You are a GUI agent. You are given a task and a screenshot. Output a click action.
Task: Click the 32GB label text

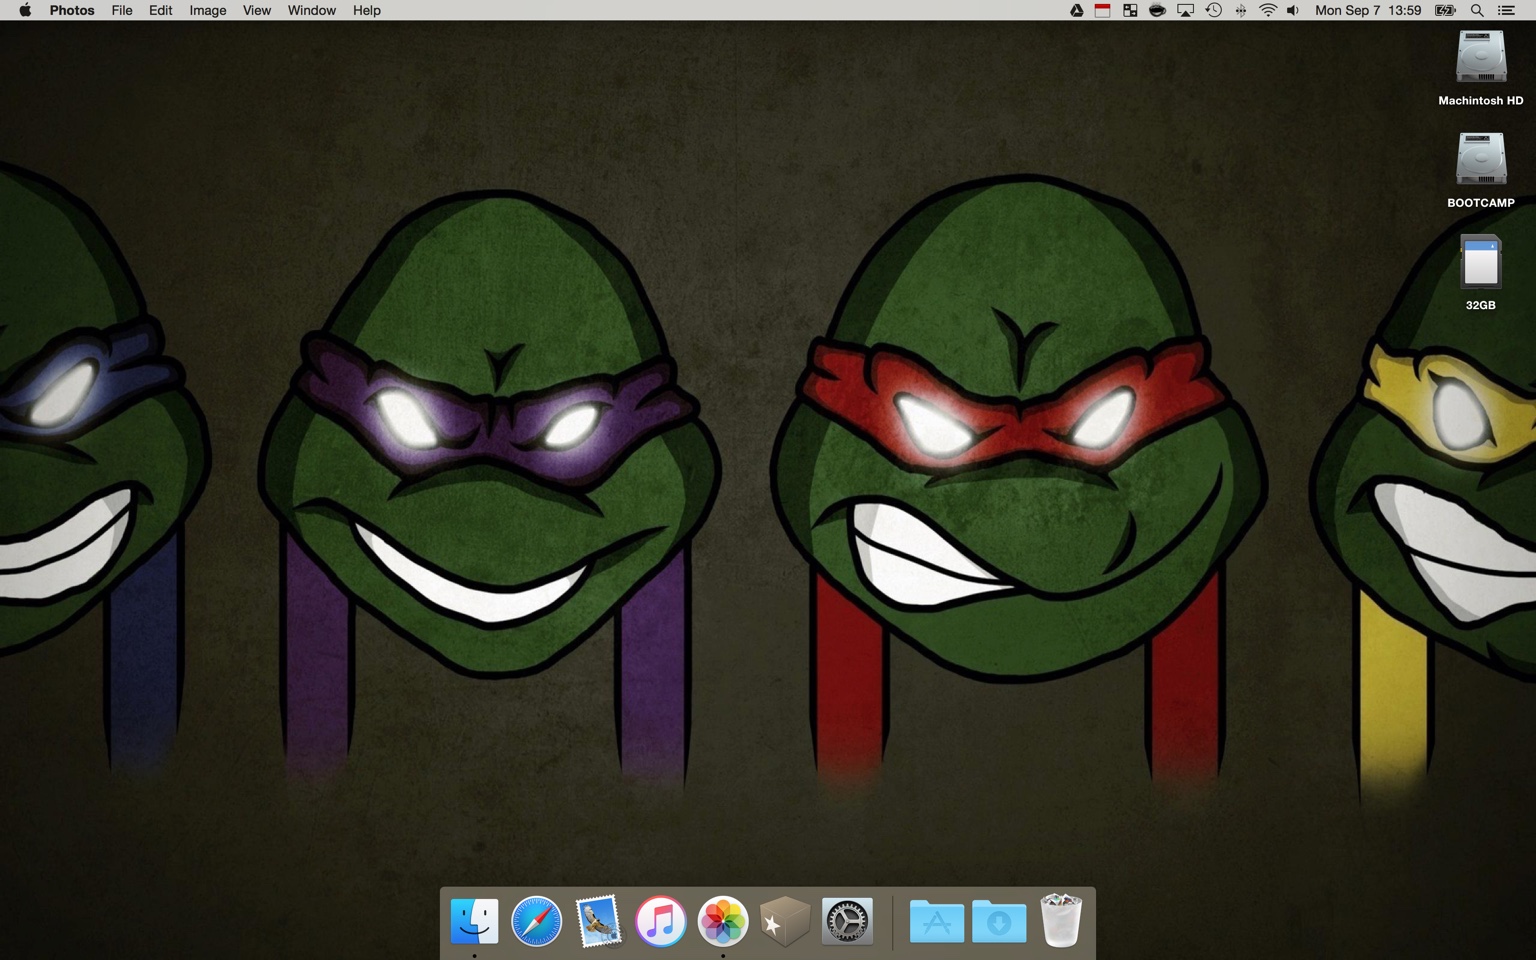tap(1481, 305)
